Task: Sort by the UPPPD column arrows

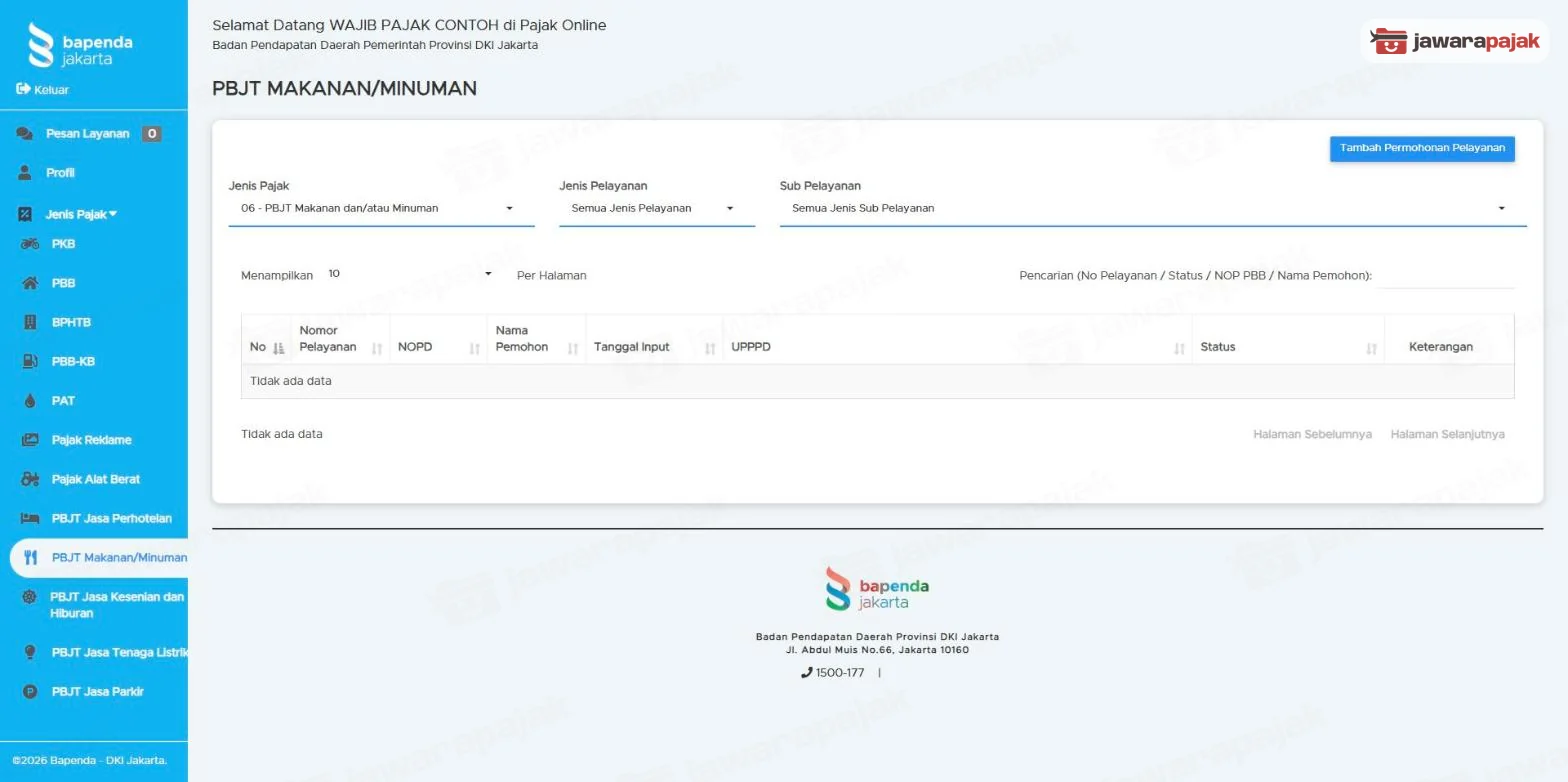Action: 1179,348
